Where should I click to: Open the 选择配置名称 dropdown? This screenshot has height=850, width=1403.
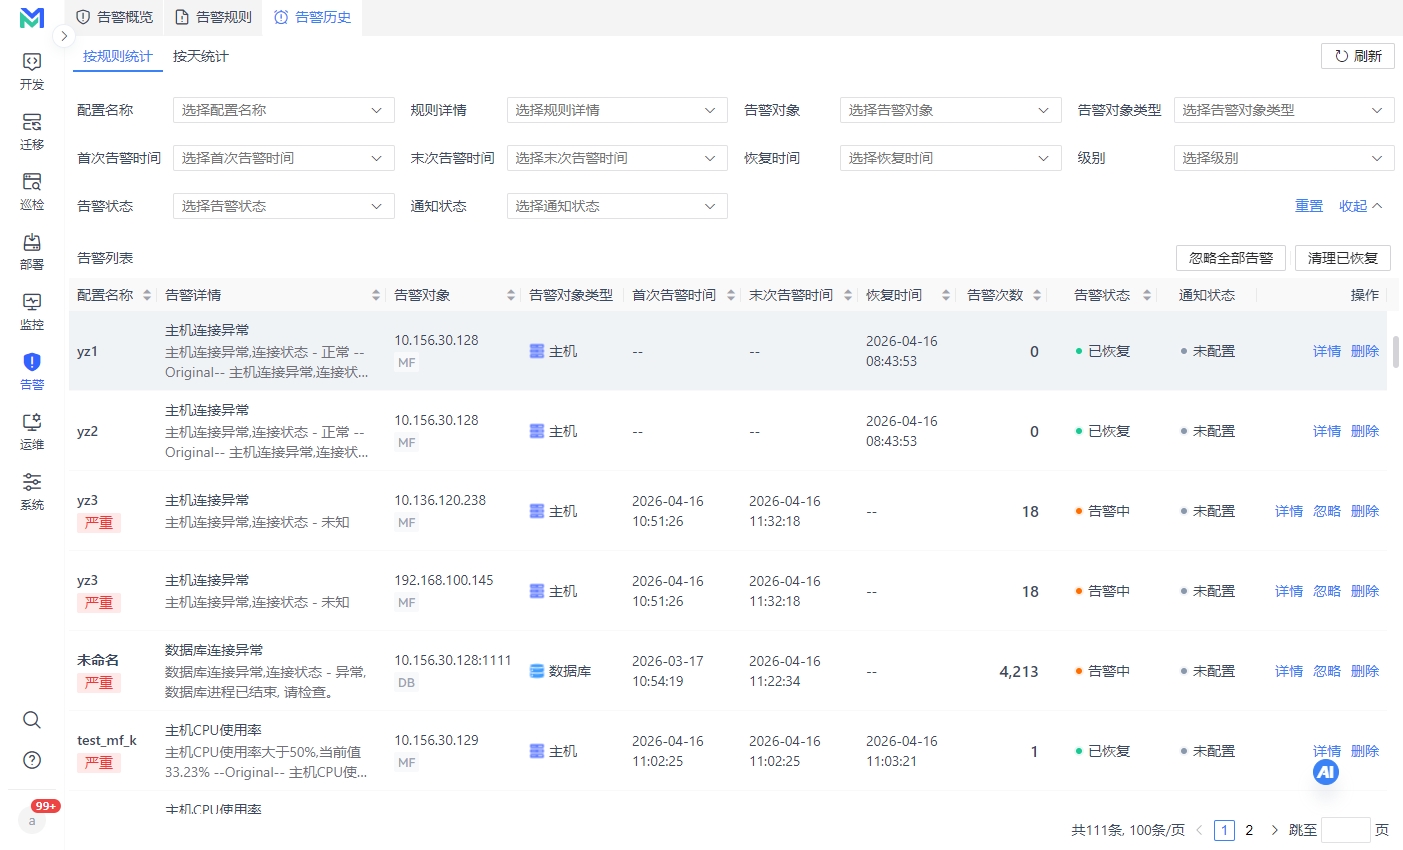284,110
